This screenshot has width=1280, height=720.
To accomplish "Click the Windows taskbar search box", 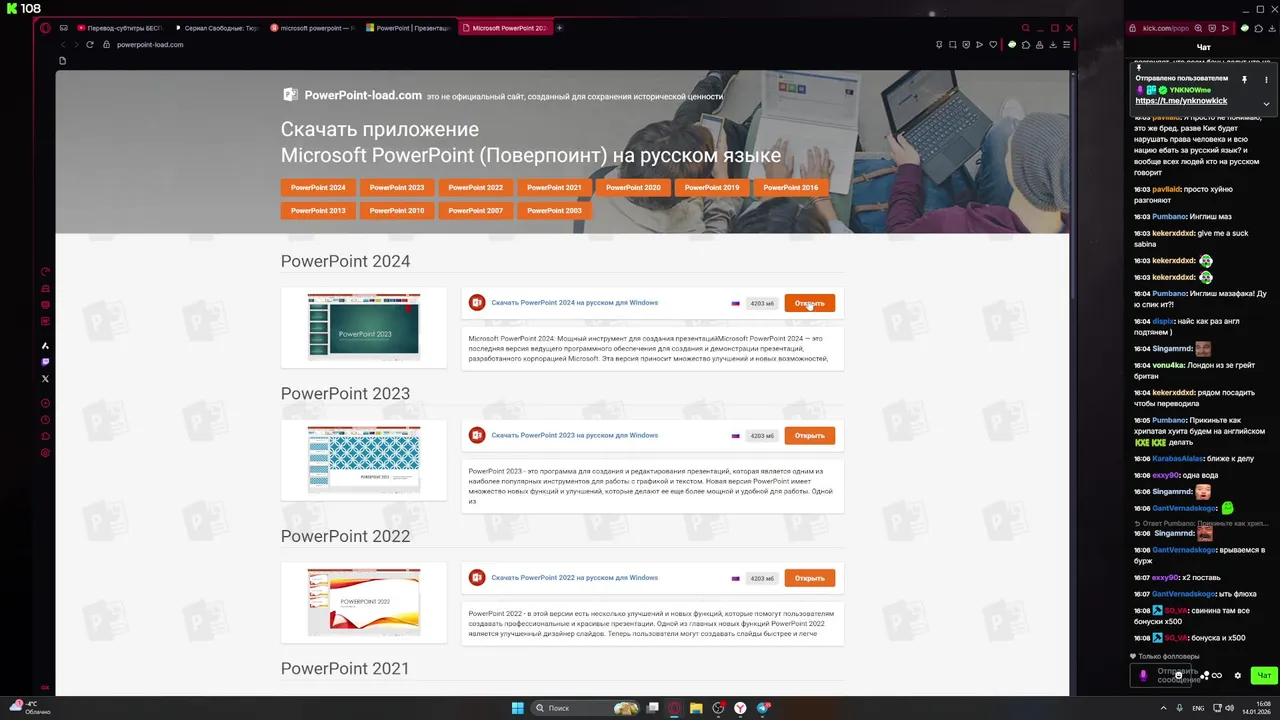I will point(585,708).
